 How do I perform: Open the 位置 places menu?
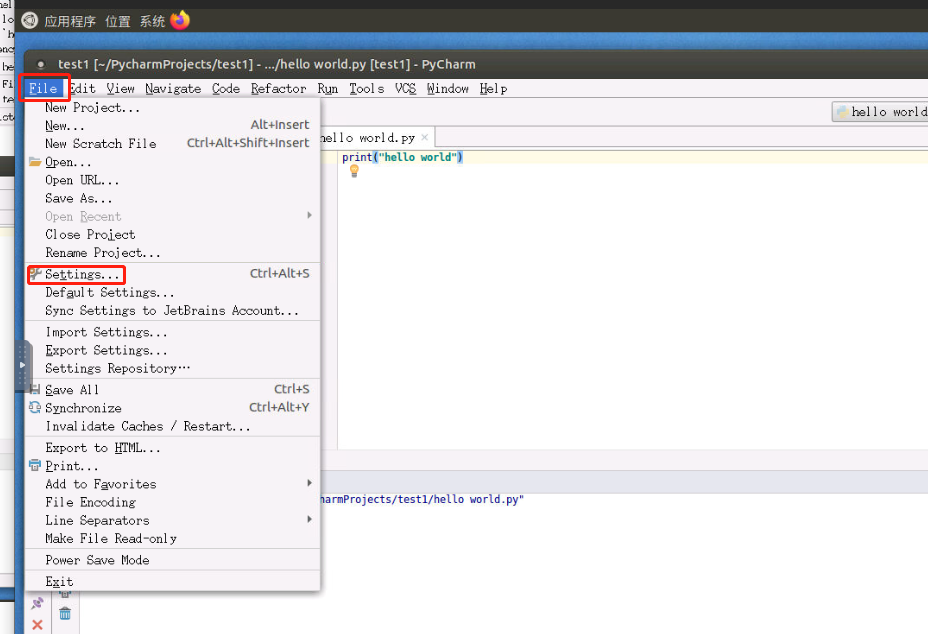click(118, 21)
